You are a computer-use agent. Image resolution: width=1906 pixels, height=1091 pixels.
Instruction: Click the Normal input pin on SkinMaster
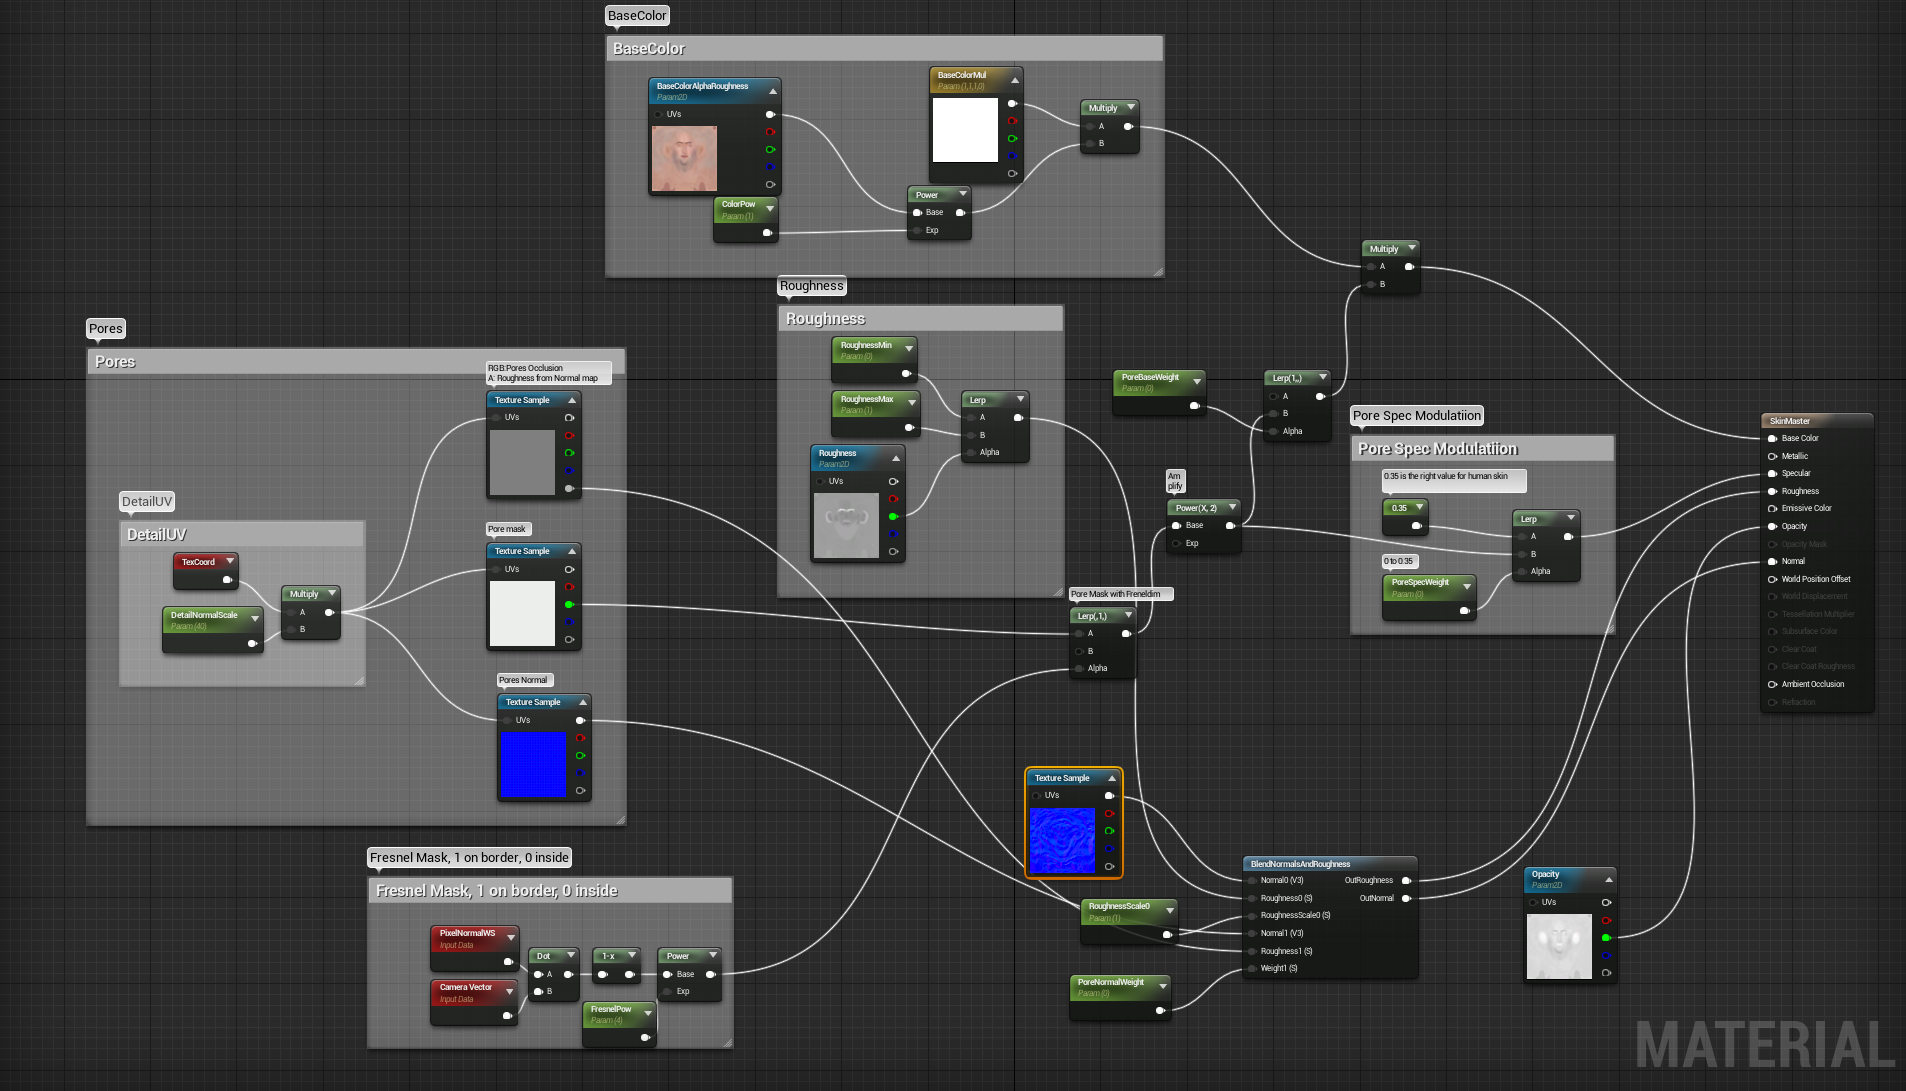tap(1772, 561)
